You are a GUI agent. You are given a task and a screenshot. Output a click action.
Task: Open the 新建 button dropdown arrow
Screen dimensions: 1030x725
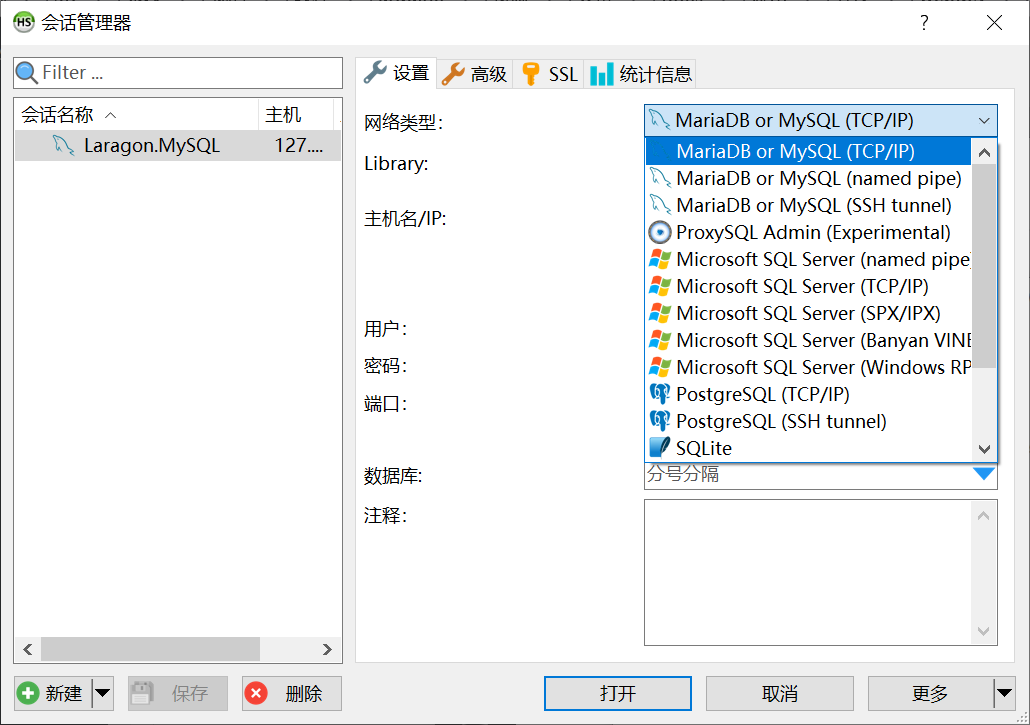102,693
